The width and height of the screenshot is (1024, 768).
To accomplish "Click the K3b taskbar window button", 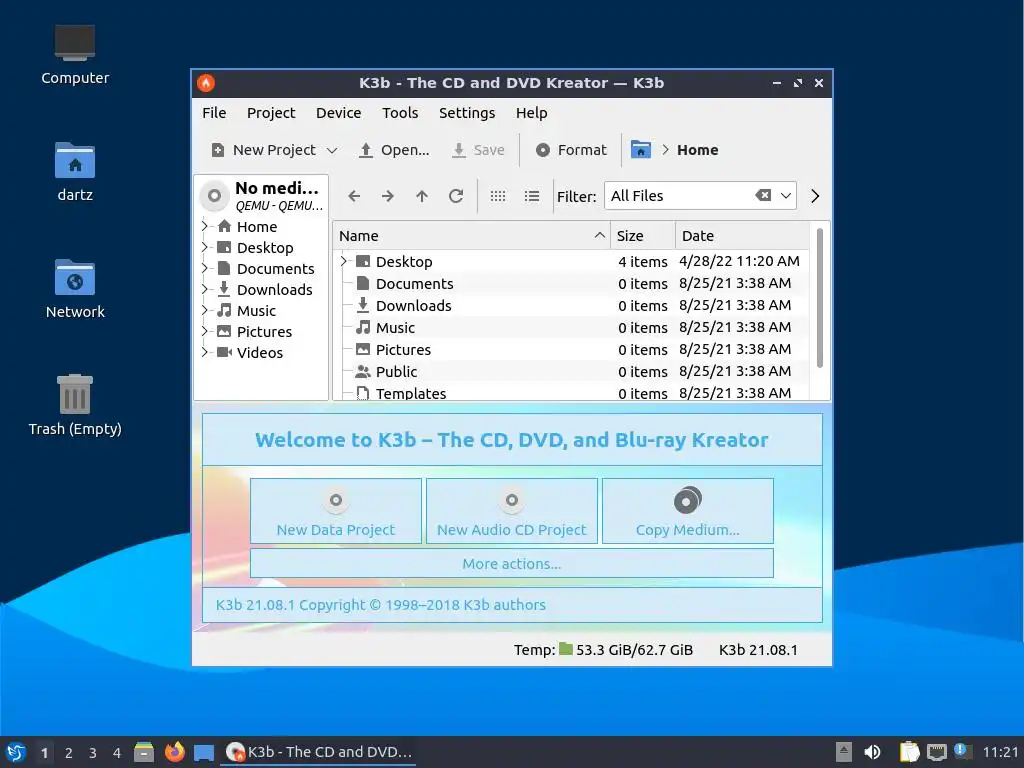I will coord(319,752).
